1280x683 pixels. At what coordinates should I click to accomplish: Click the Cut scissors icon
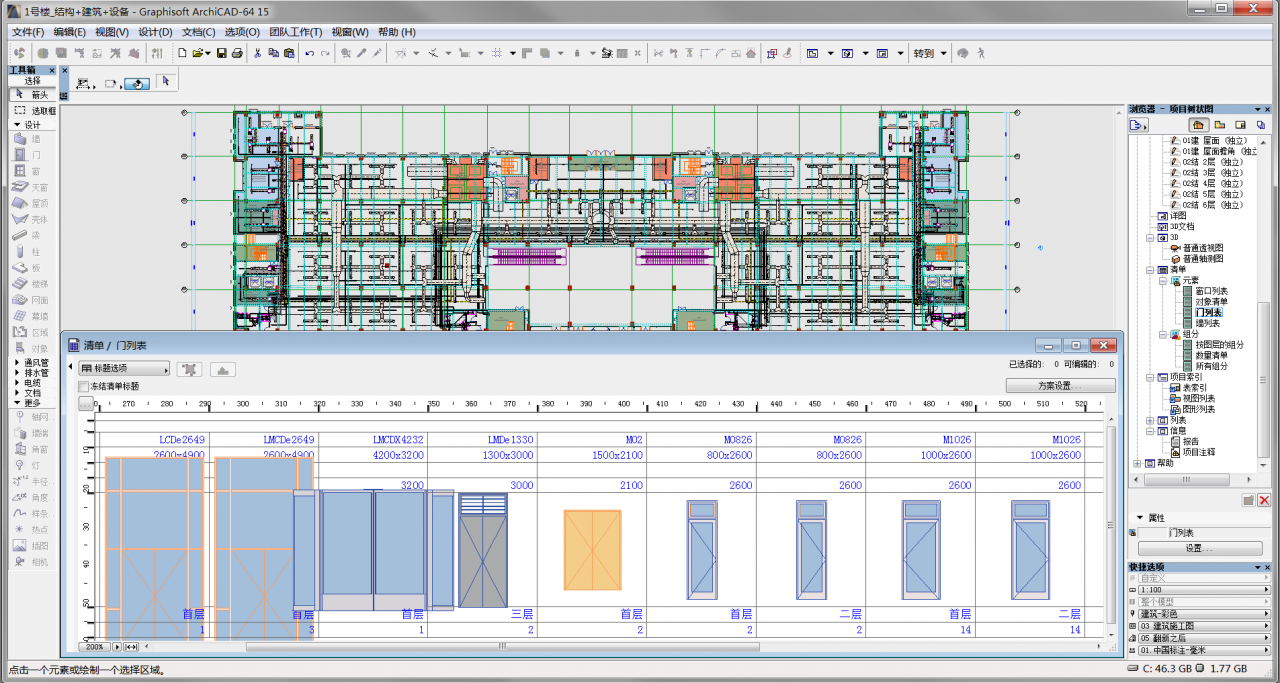[x=258, y=53]
